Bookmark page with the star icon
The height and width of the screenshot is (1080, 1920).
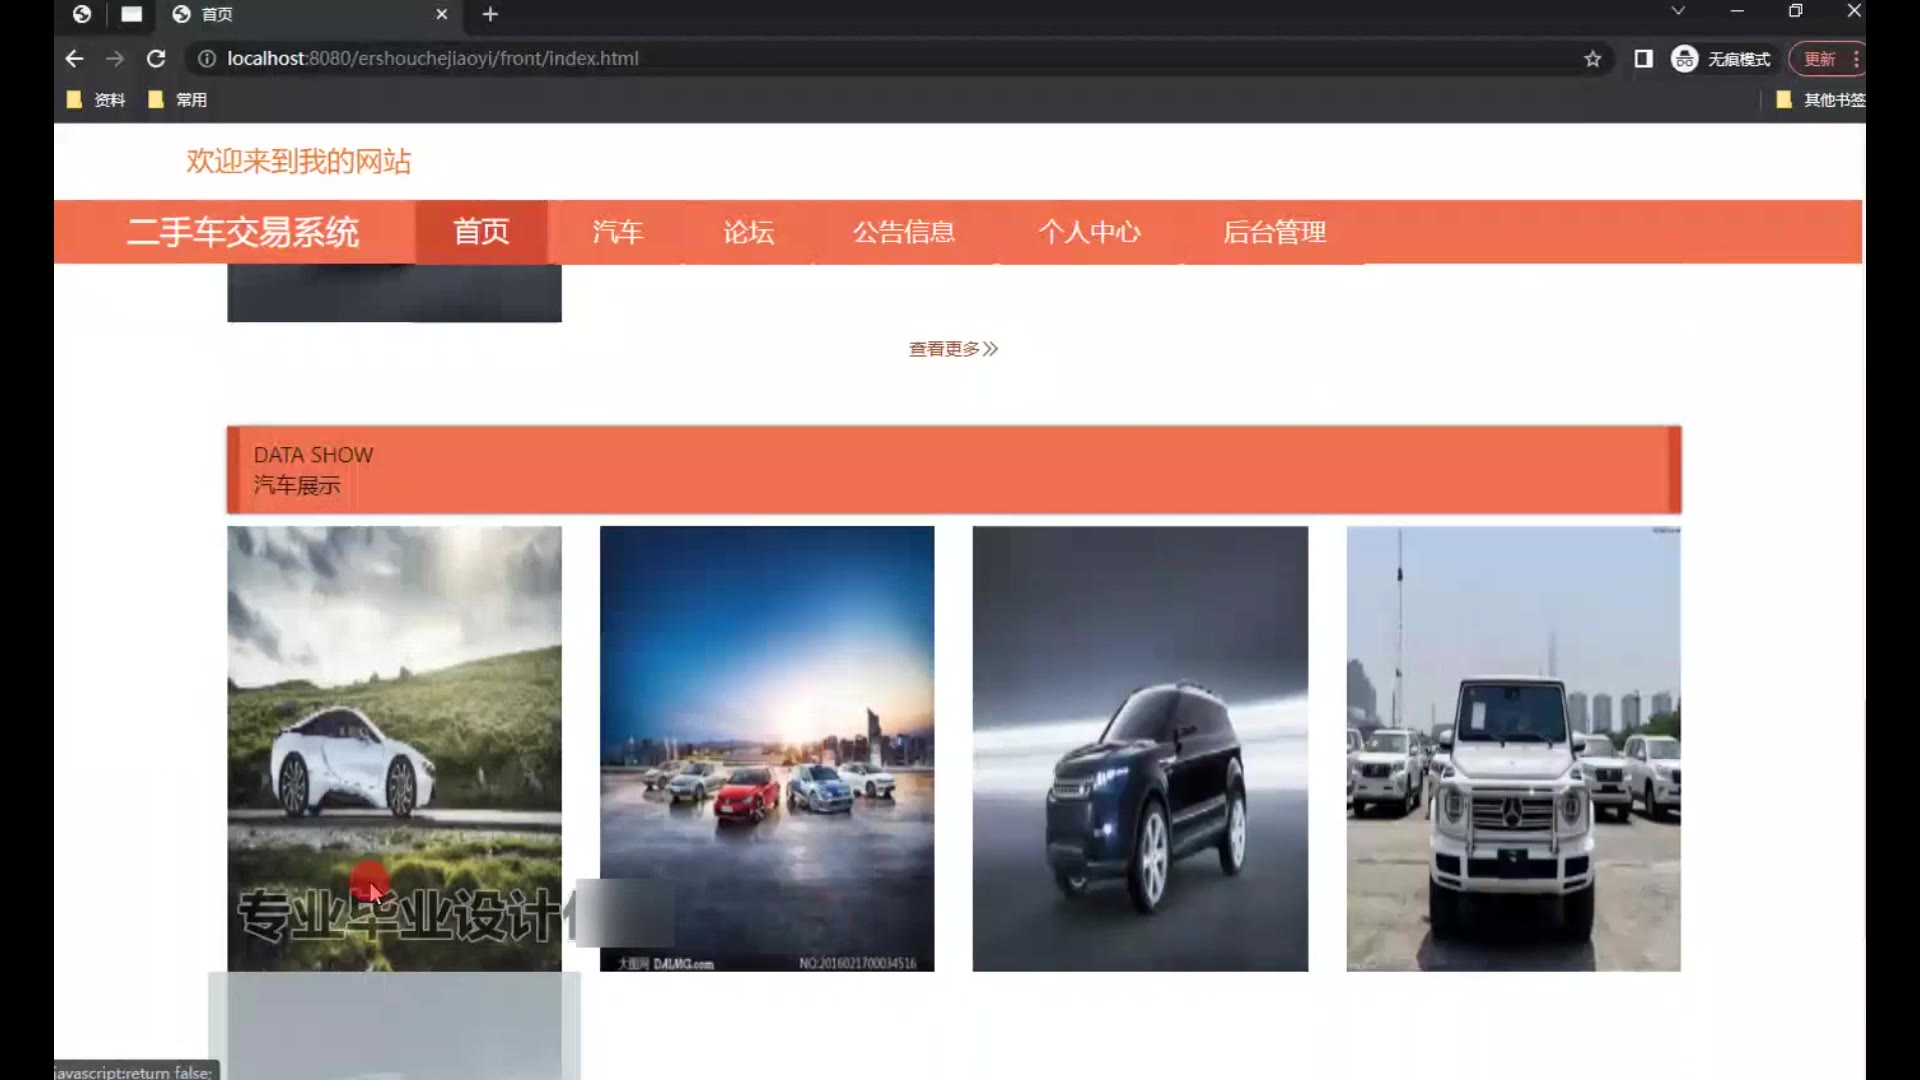(1593, 59)
